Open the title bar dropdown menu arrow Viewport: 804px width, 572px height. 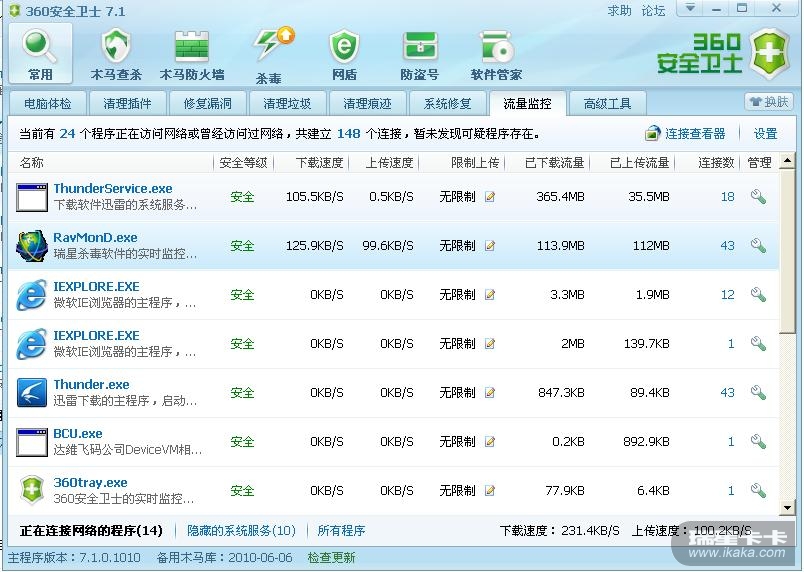pos(690,8)
